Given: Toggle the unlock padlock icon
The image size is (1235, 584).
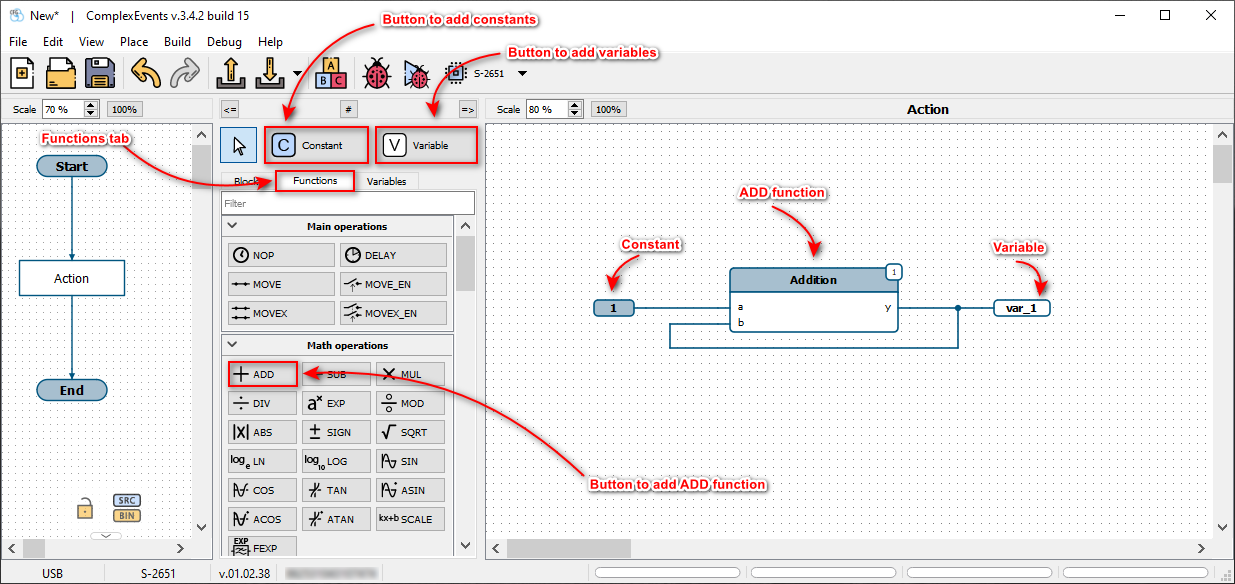Looking at the screenshot, I should [x=85, y=510].
